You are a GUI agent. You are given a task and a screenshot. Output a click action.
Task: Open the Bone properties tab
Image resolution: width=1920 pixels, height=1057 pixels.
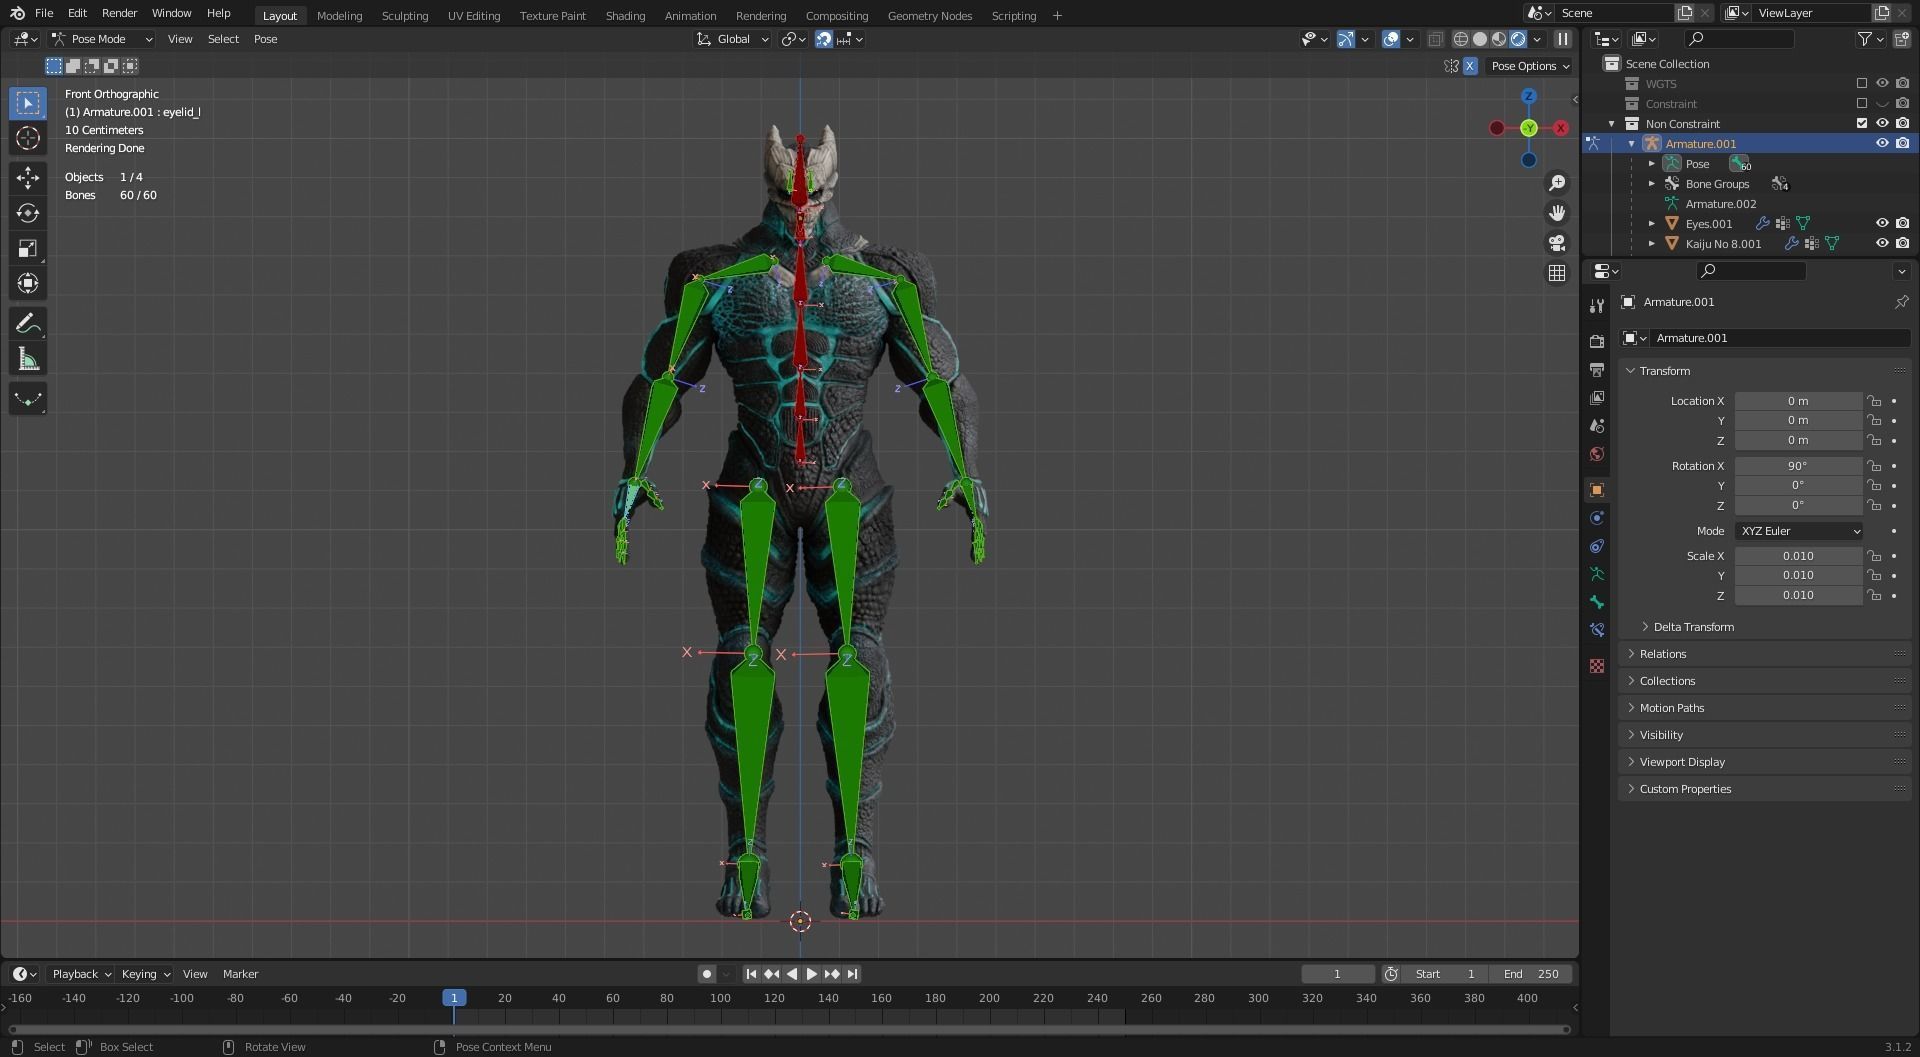(x=1597, y=602)
